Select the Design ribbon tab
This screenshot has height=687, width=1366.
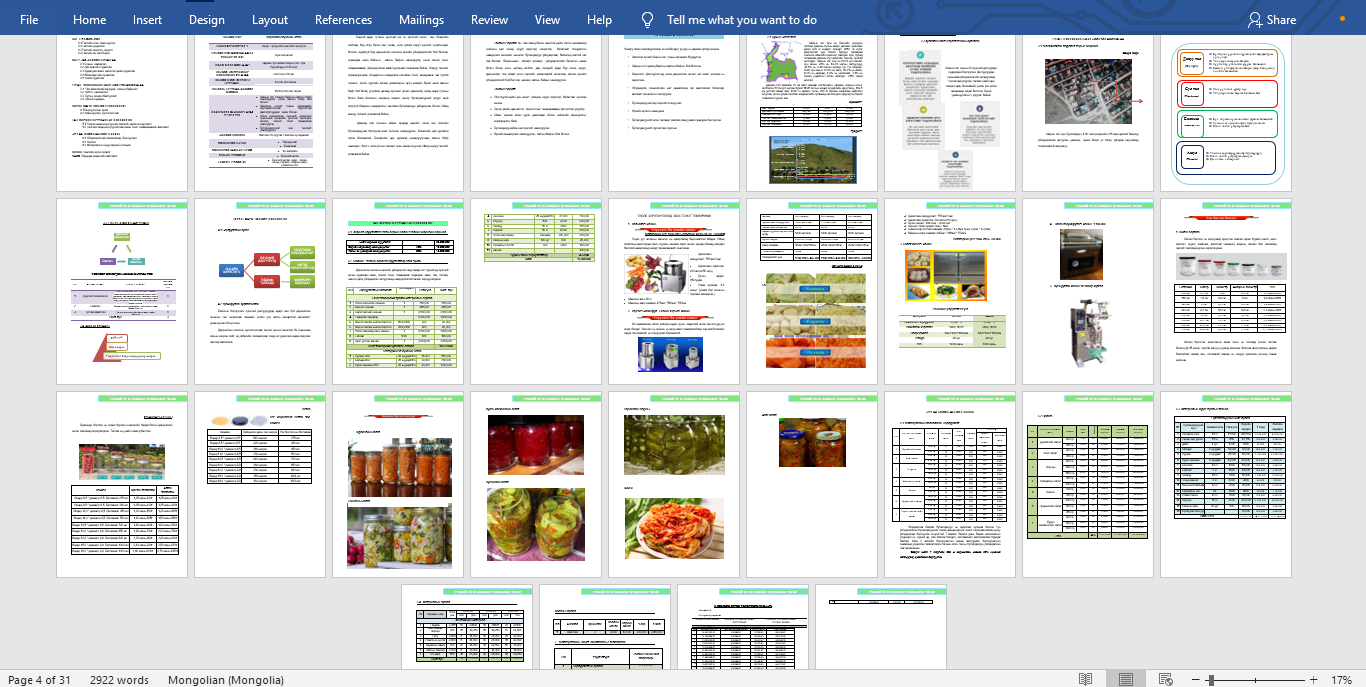(x=206, y=20)
